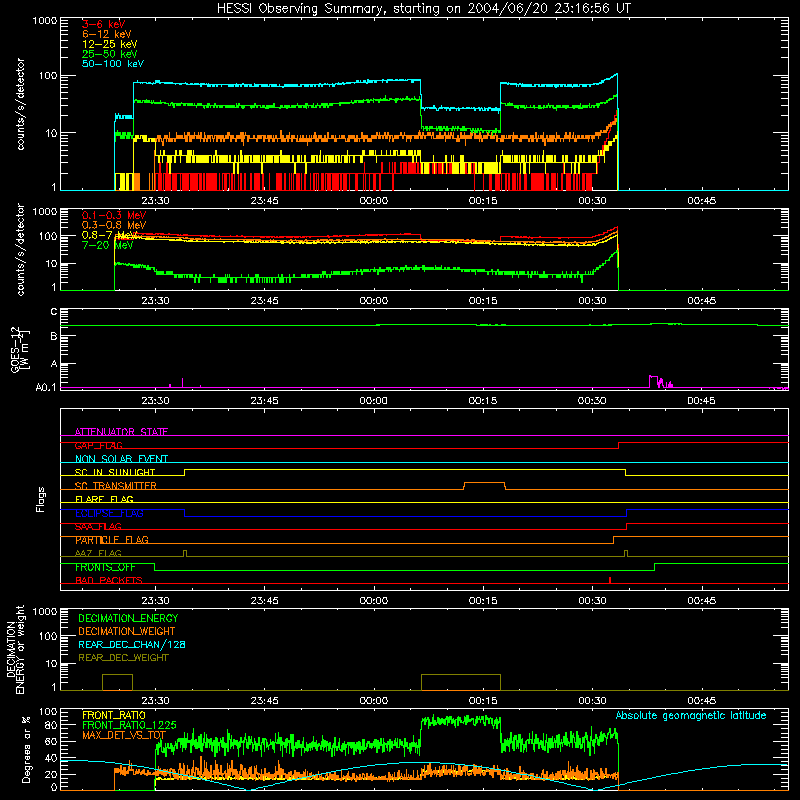Image resolution: width=800 pixels, height=800 pixels.
Task: Select the red 3-6 keV legend label
Action: (104, 24)
